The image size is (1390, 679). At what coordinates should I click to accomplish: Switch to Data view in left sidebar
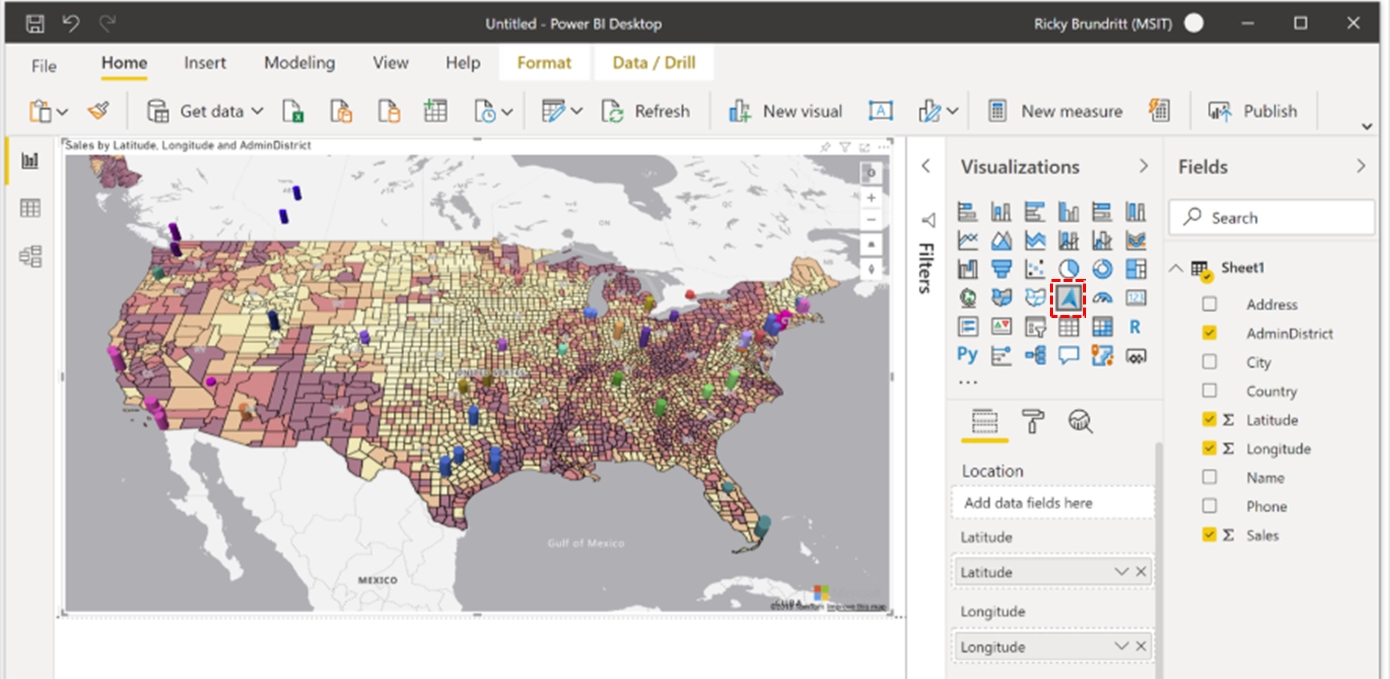tap(30, 208)
